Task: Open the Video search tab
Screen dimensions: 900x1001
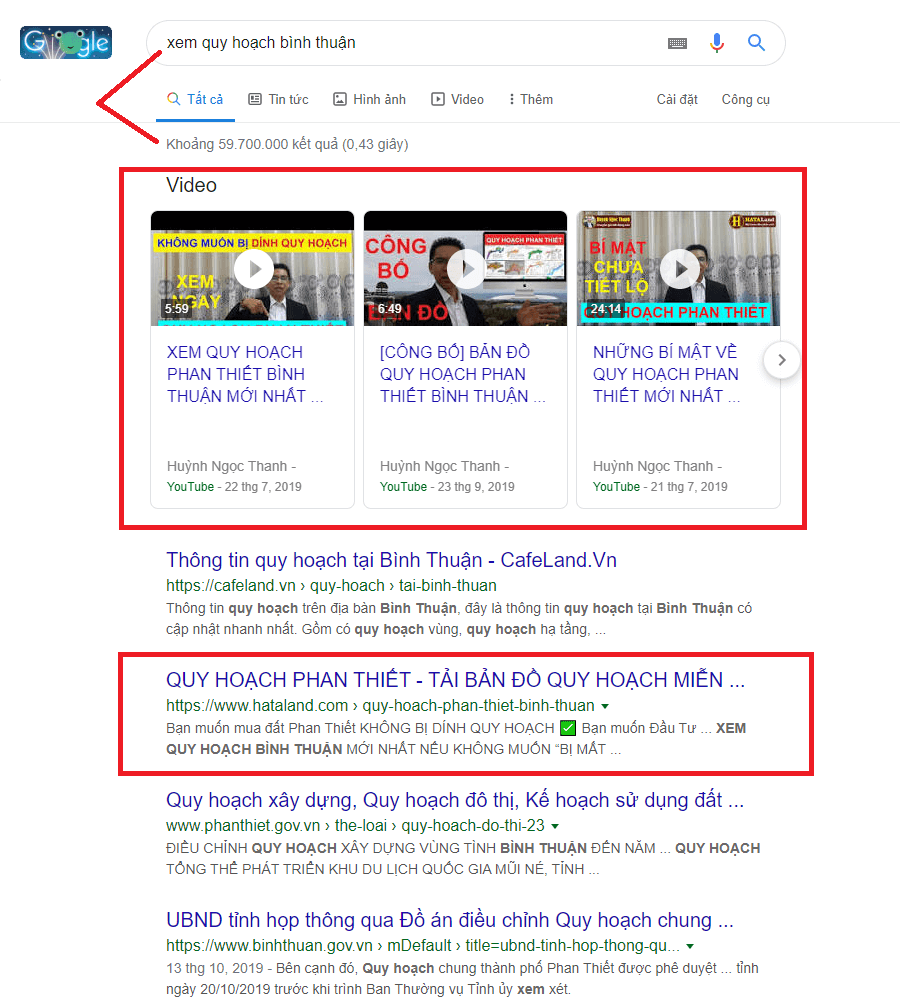Action: tap(457, 99)
